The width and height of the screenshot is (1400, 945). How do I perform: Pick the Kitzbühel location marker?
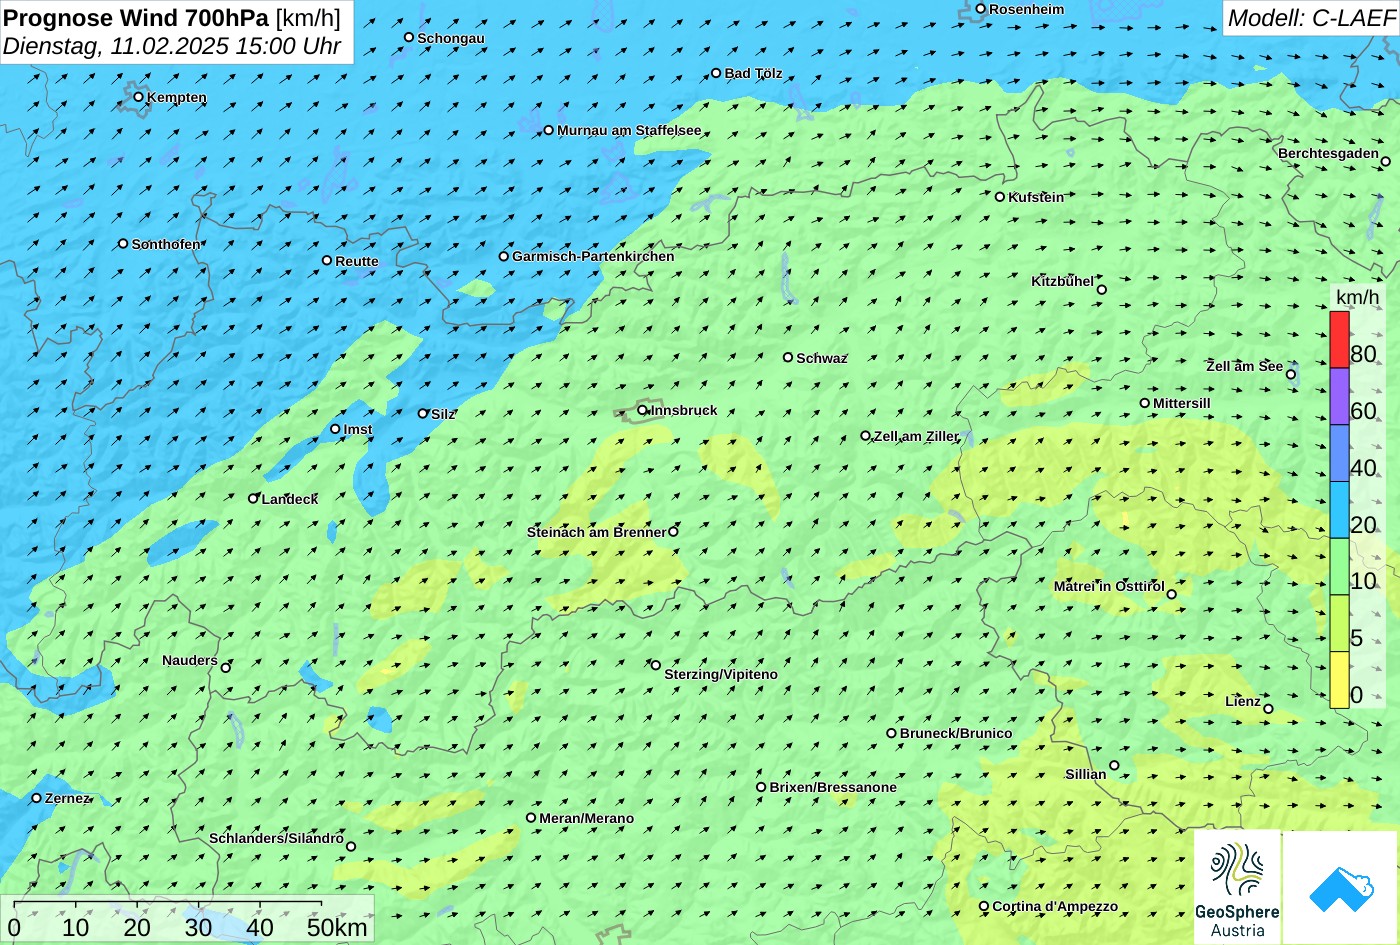[1102, 290]
